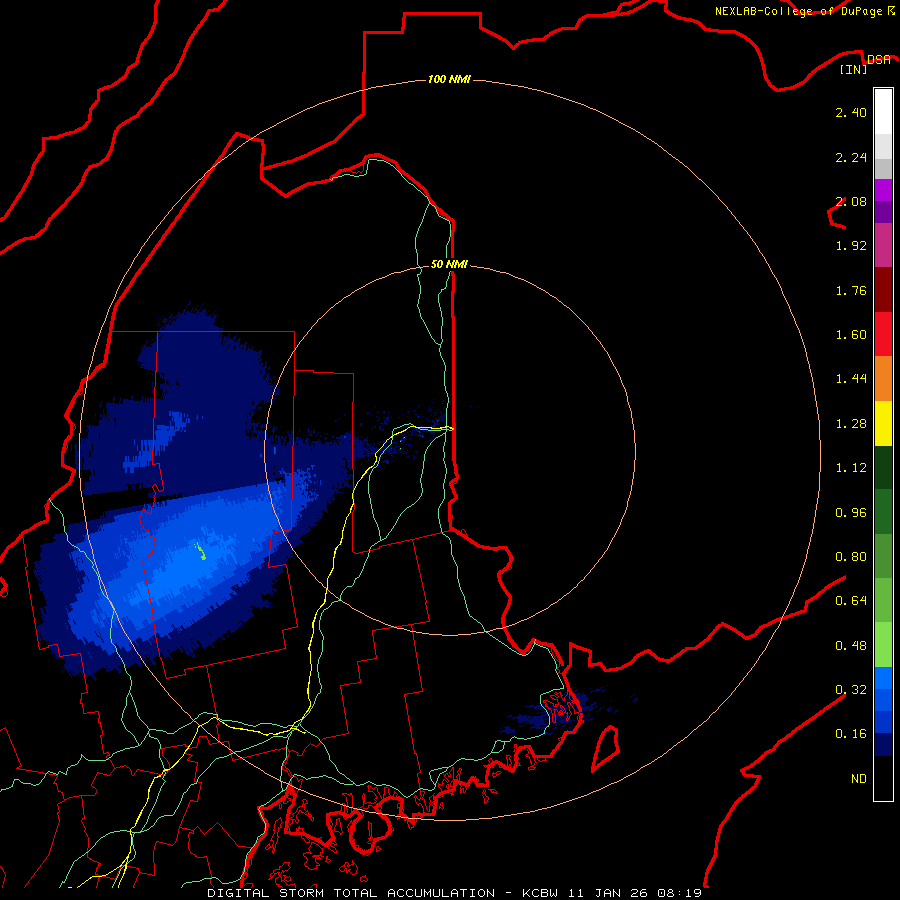Image resolution: width=900 pixels, height=900 pixels.
Task: Select the bright red swatch beside 1.60
Action: (883, 334)
